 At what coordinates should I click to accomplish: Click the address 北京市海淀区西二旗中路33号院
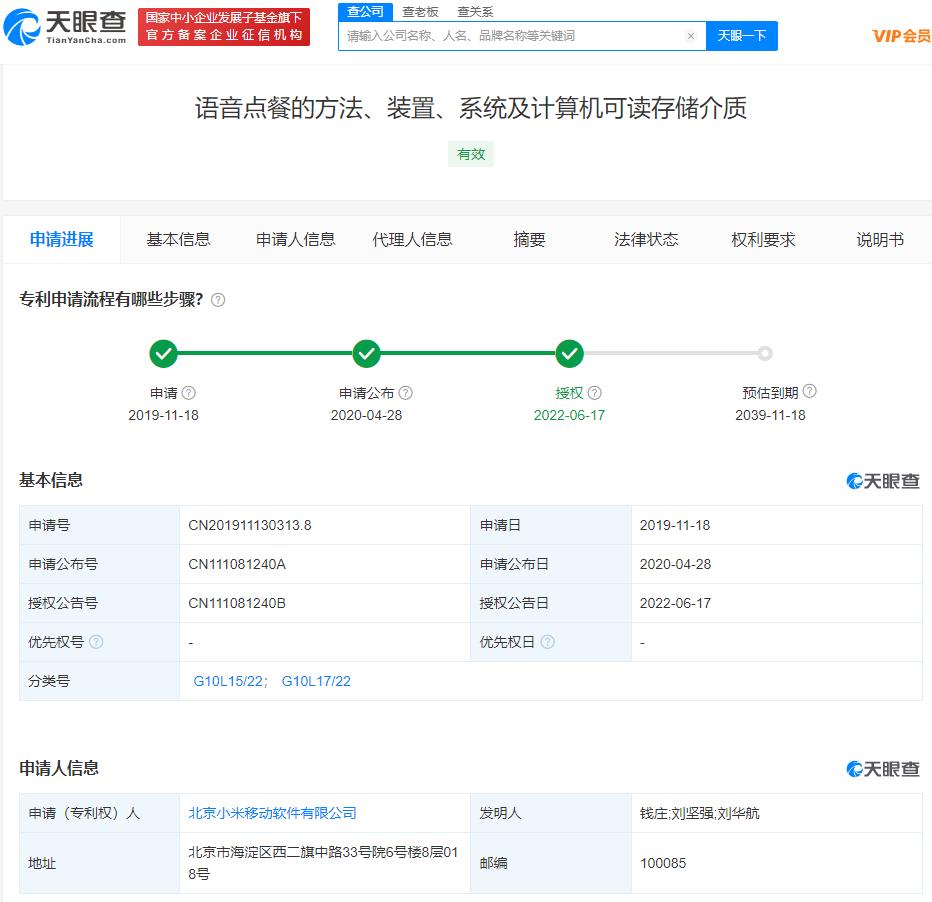click(323, 863)
